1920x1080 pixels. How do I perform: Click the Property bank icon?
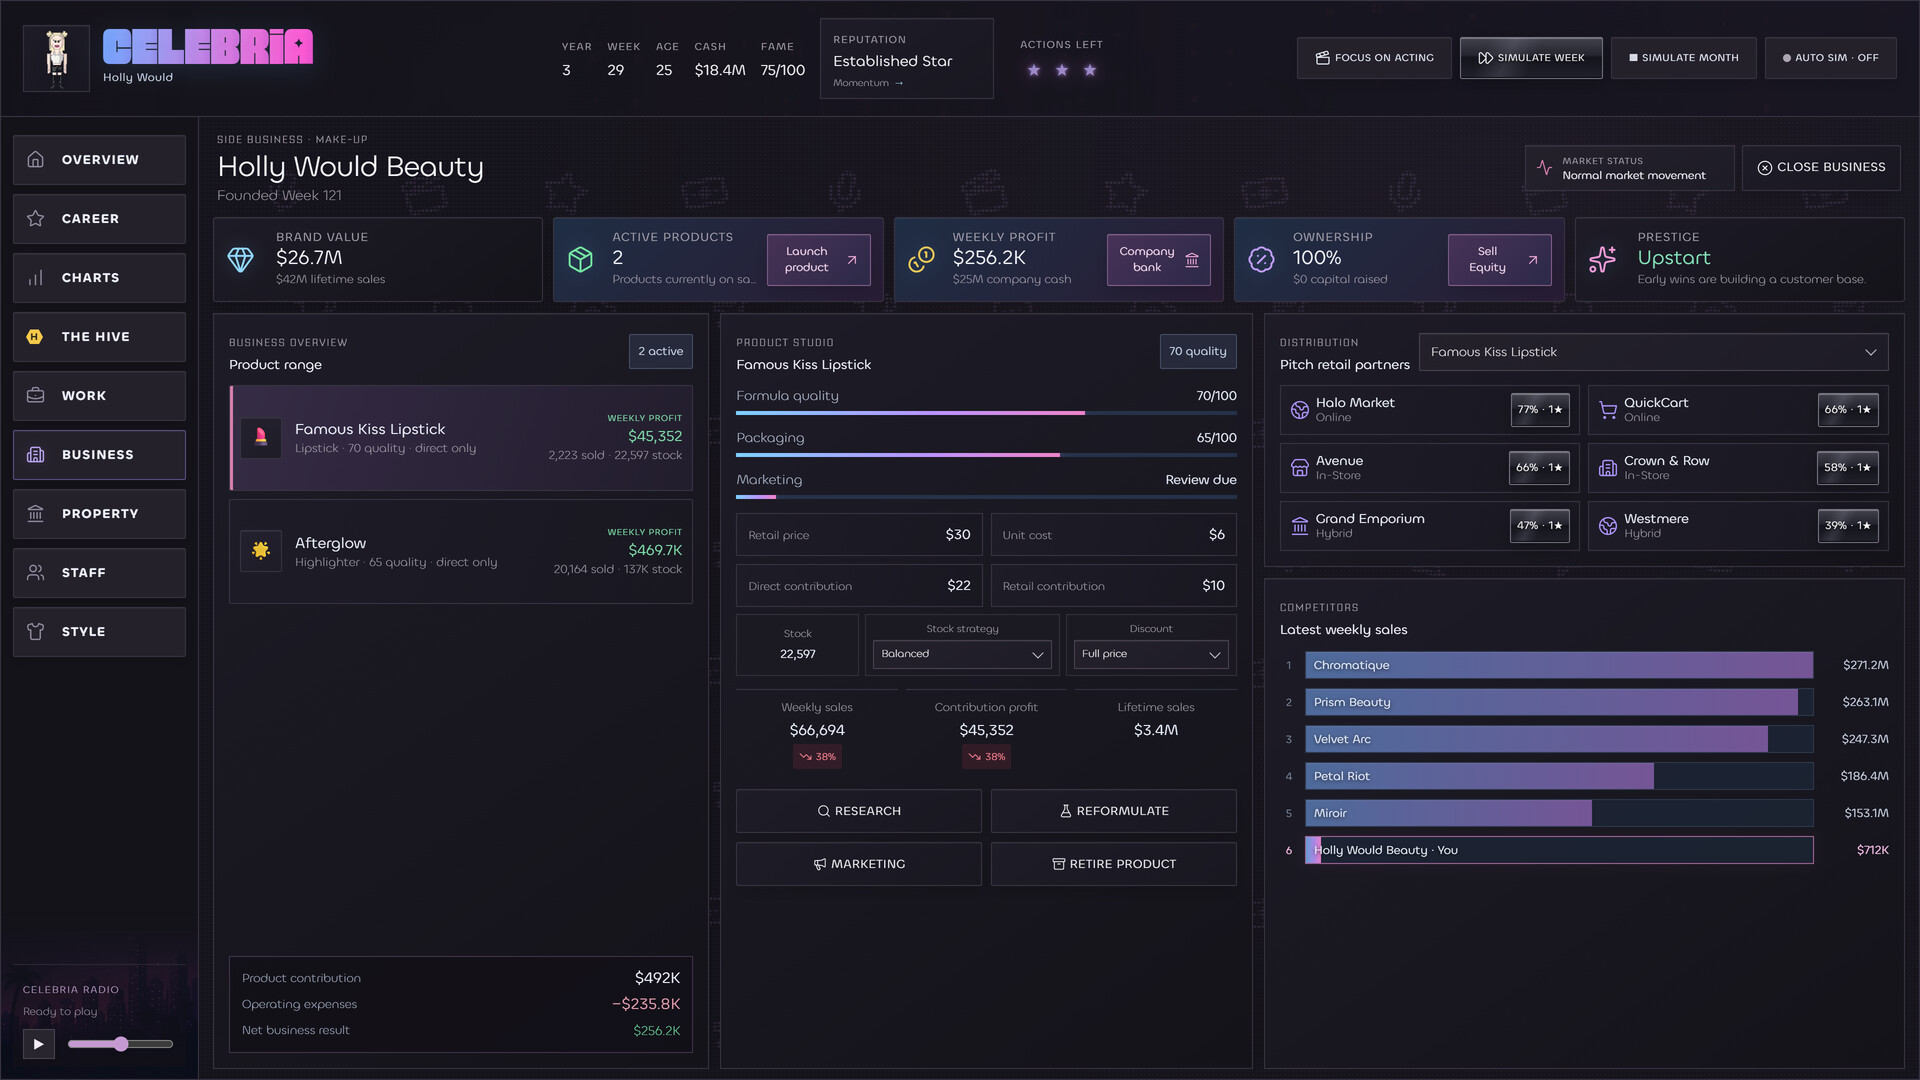pyautogui.click(x=36, y=514)
